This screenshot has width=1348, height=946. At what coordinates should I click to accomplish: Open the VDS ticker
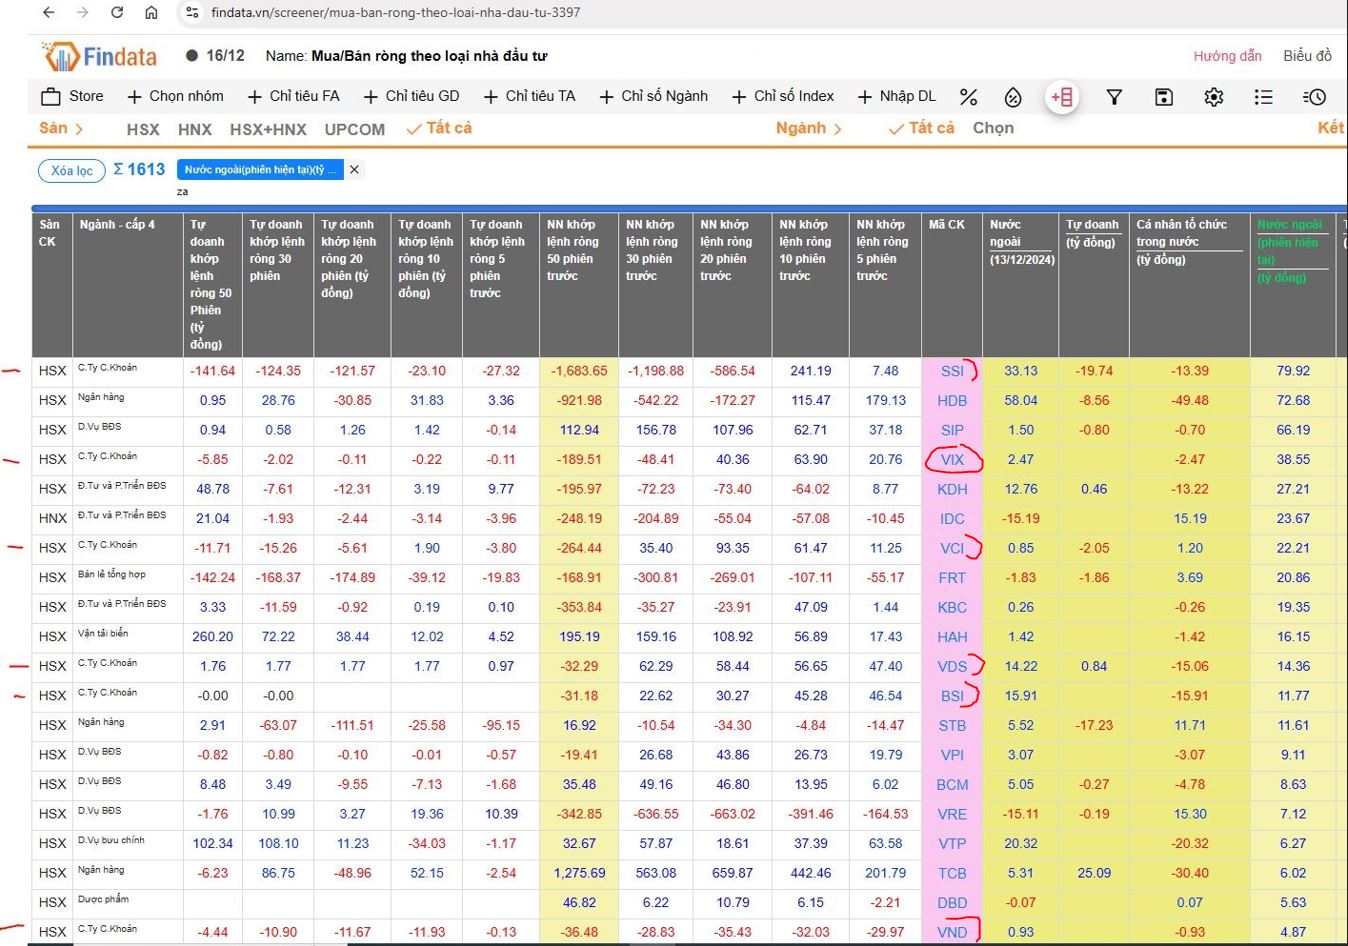[x=952, y=666]
